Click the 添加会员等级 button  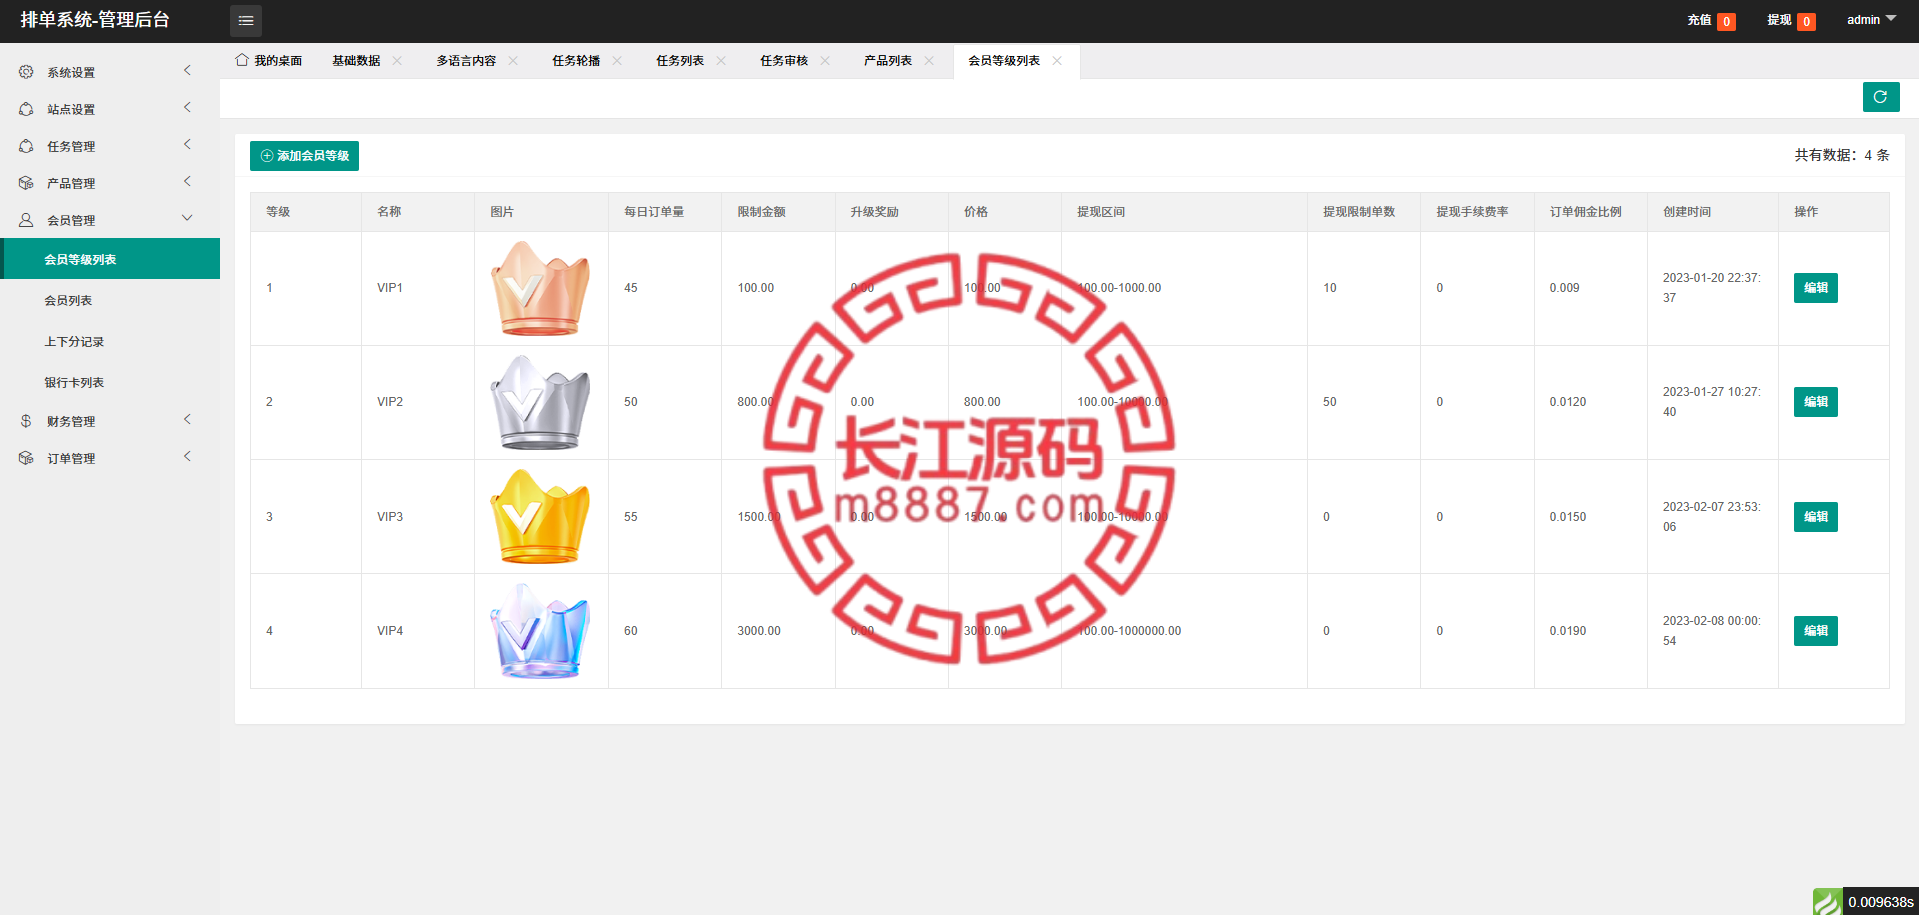pos(304,156)
